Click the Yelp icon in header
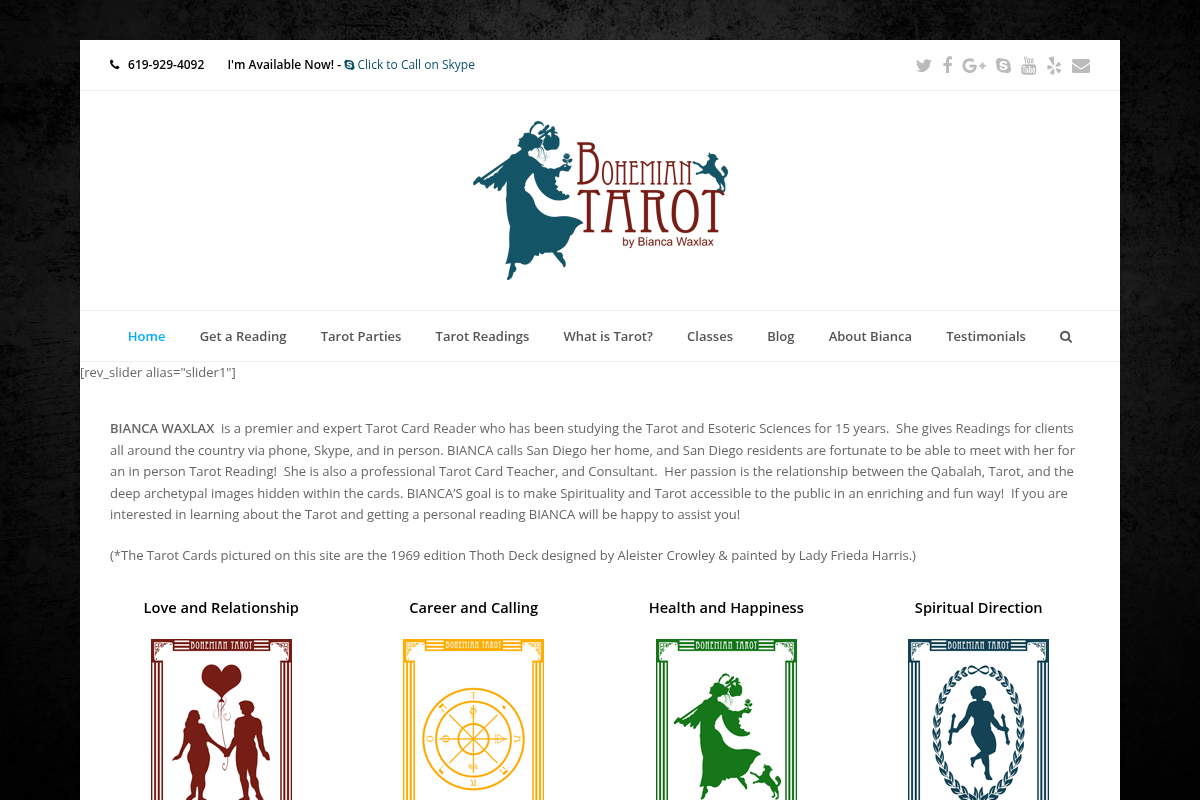1200x800 pixels. 1054,66
